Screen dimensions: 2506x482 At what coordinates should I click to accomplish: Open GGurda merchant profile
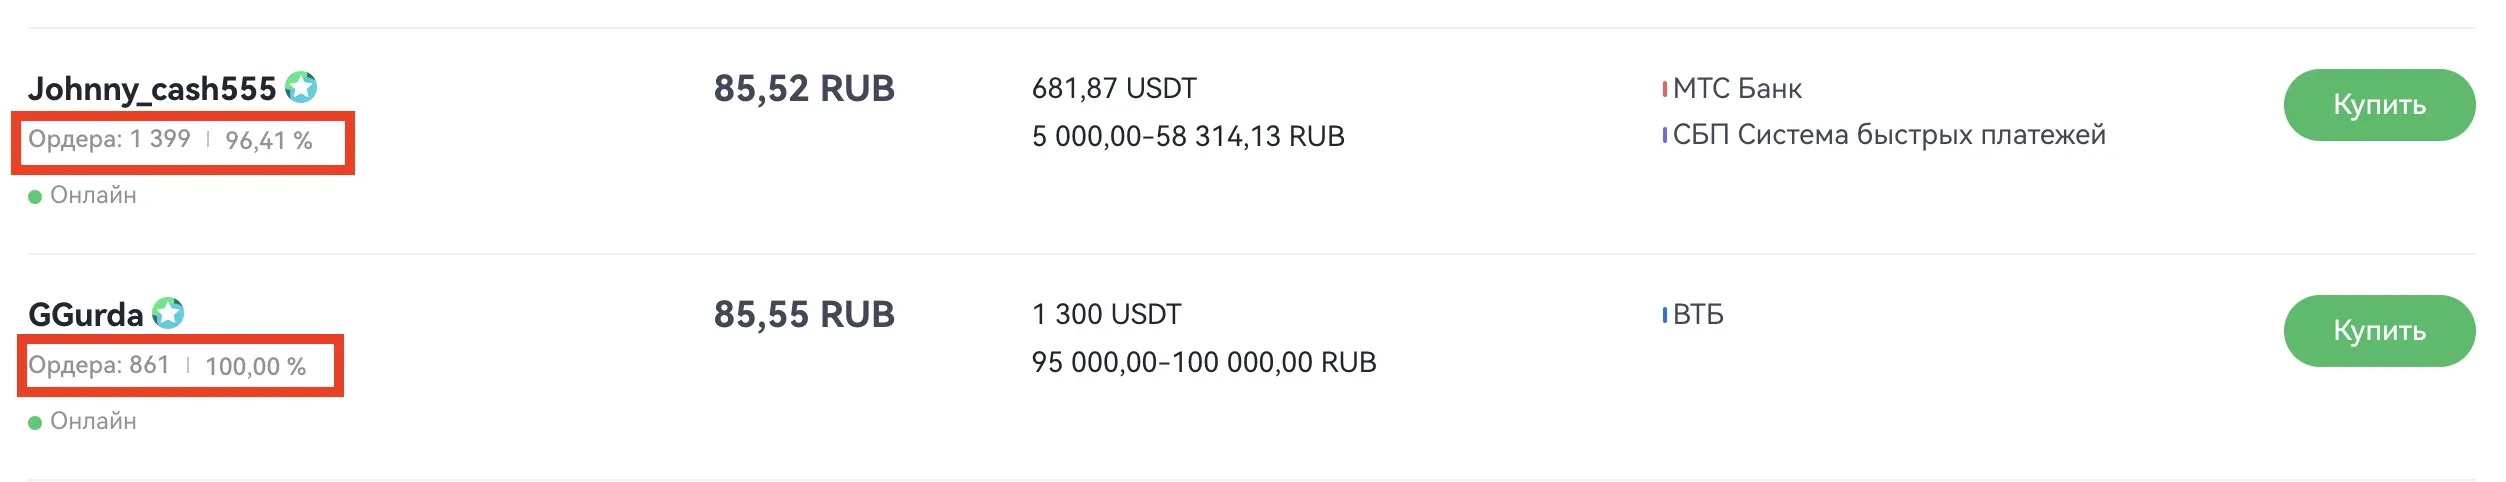[x=86, y=315]
